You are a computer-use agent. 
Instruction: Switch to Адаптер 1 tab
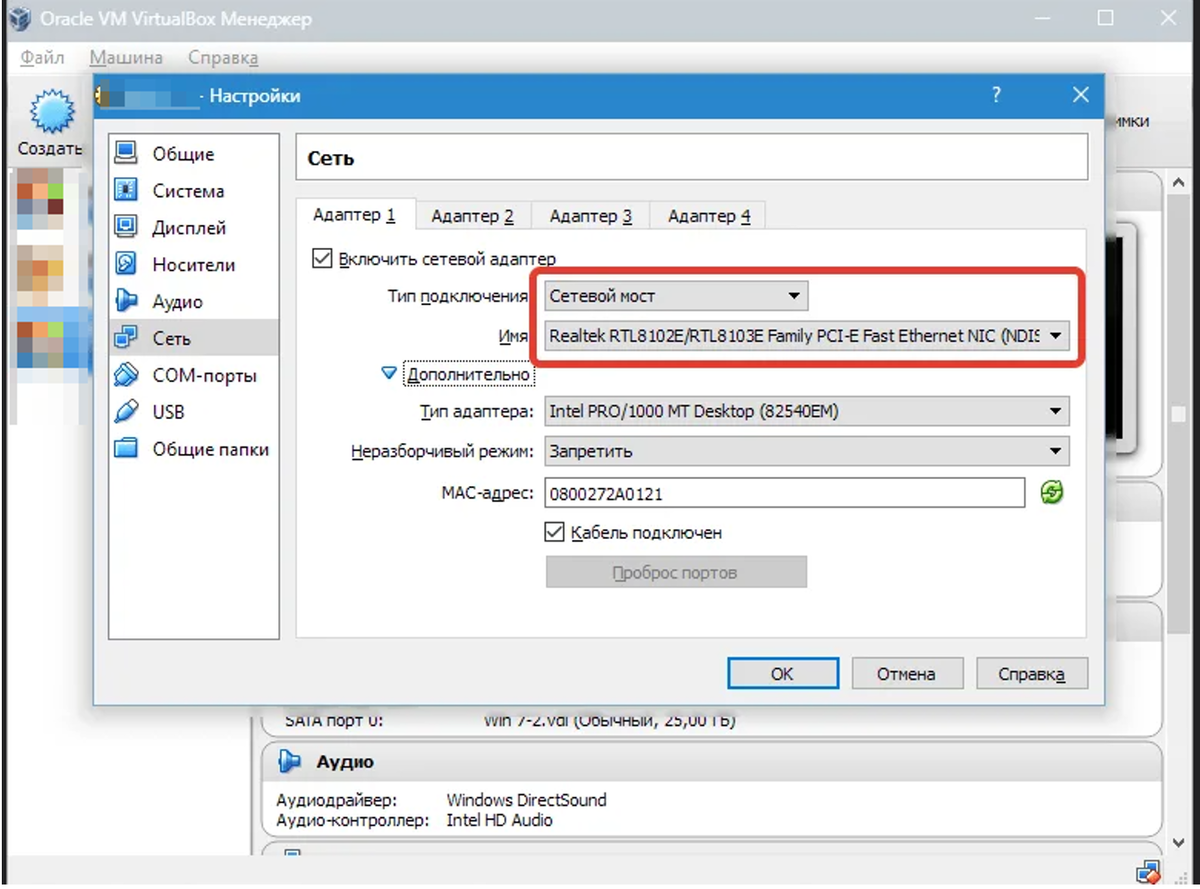[x=355, y=215]
